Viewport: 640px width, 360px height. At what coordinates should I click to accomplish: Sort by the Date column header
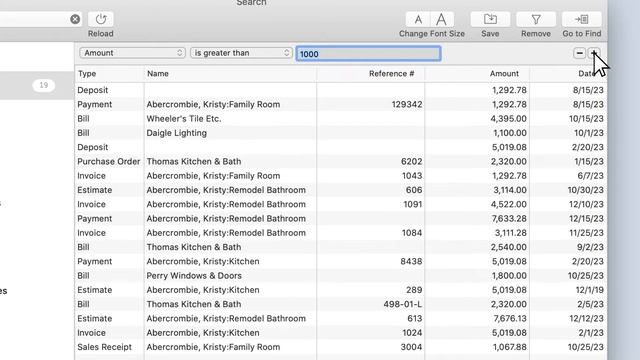(x=569, y=73)
